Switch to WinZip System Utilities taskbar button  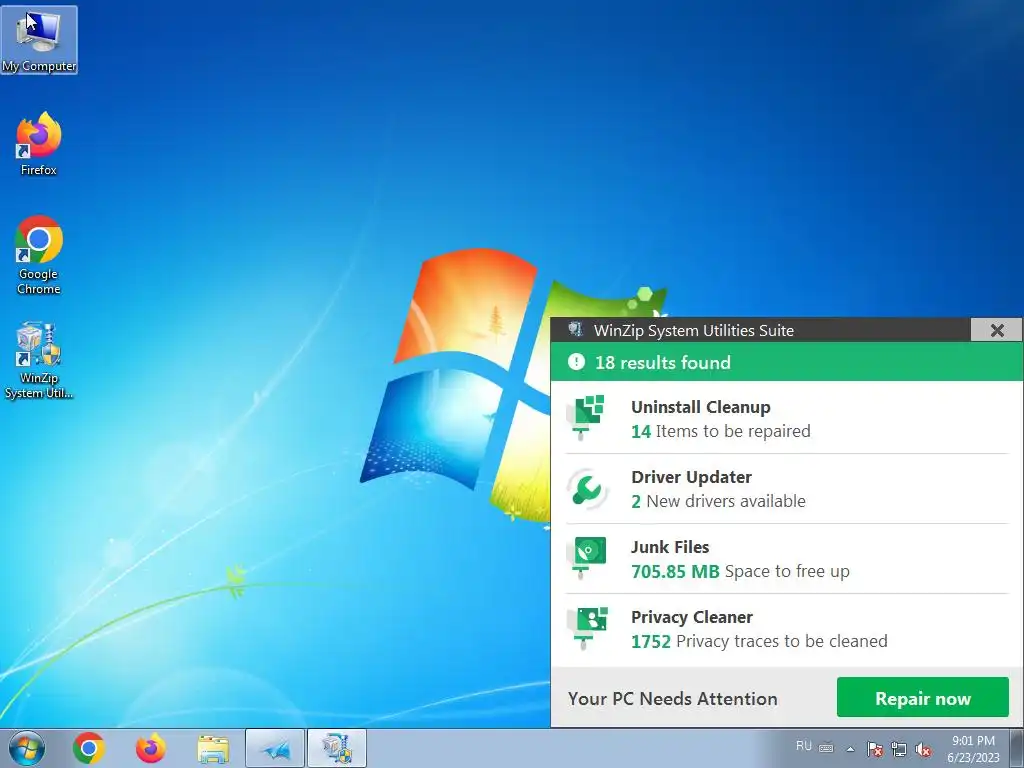pos(337,748)
